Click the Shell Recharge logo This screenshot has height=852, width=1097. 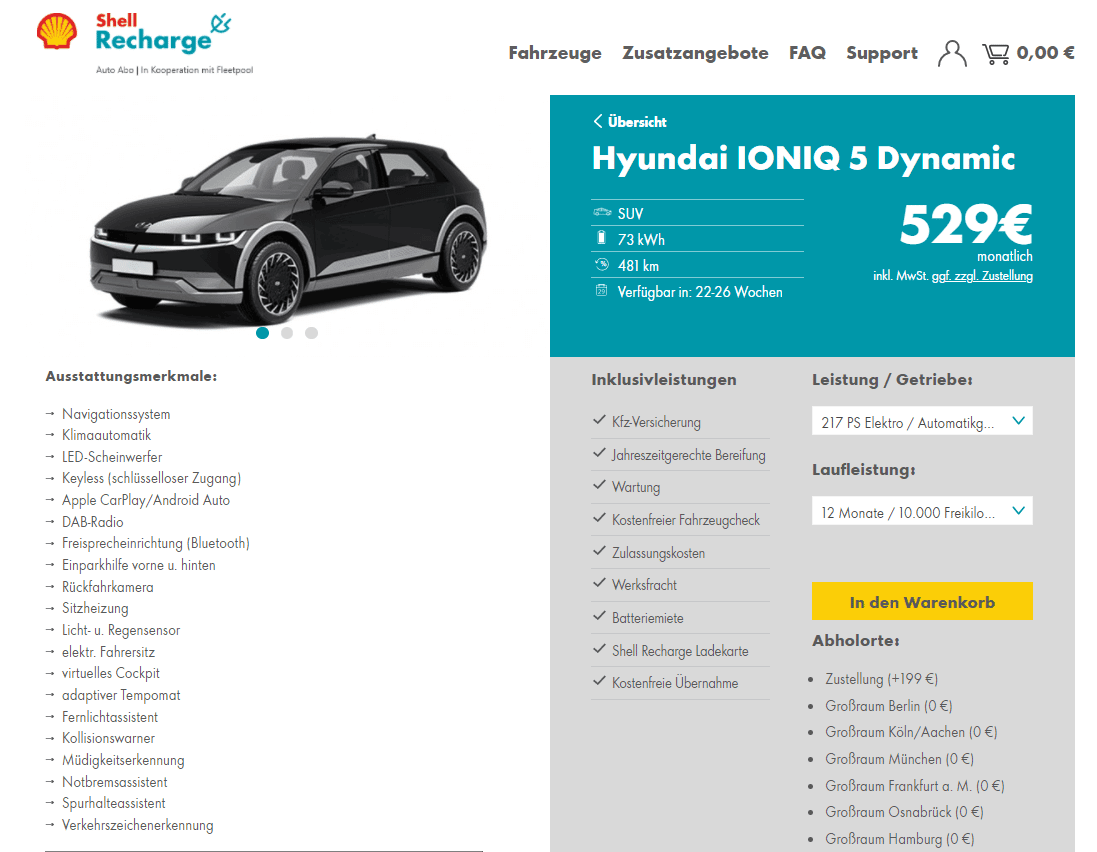145,43
